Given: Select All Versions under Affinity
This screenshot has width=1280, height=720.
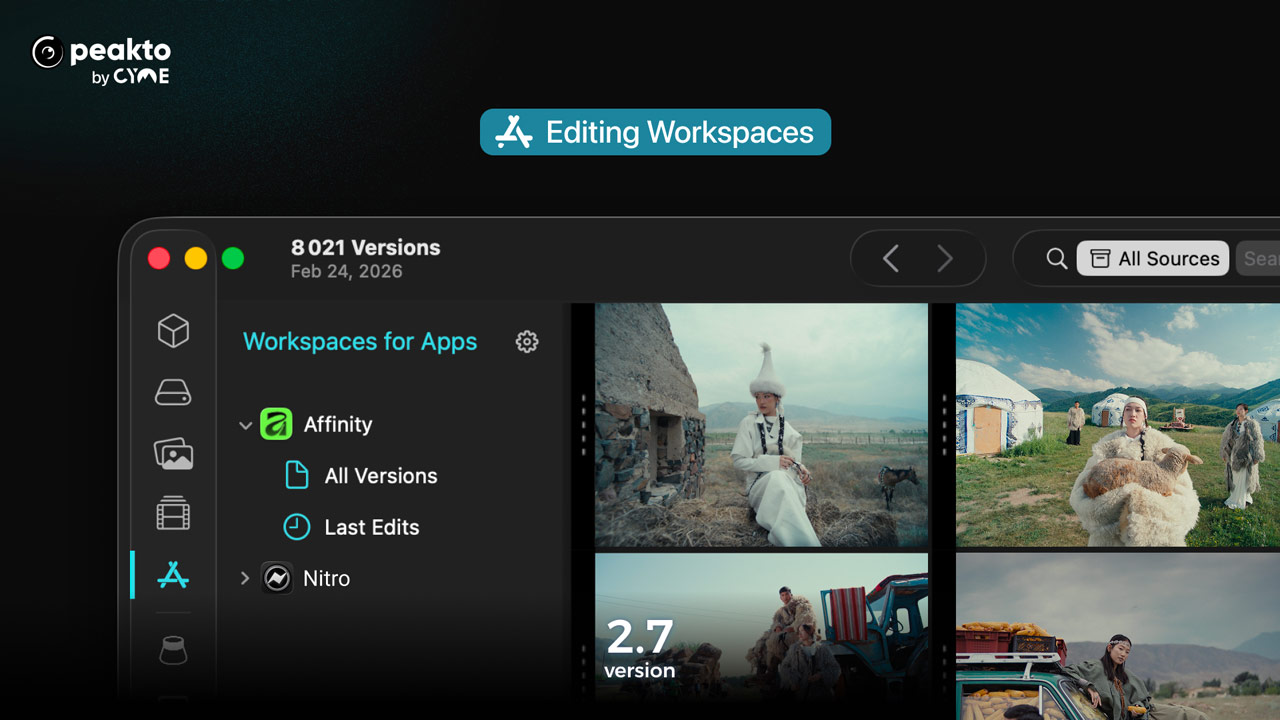Looking at the screenshot, I should (380, 476).
